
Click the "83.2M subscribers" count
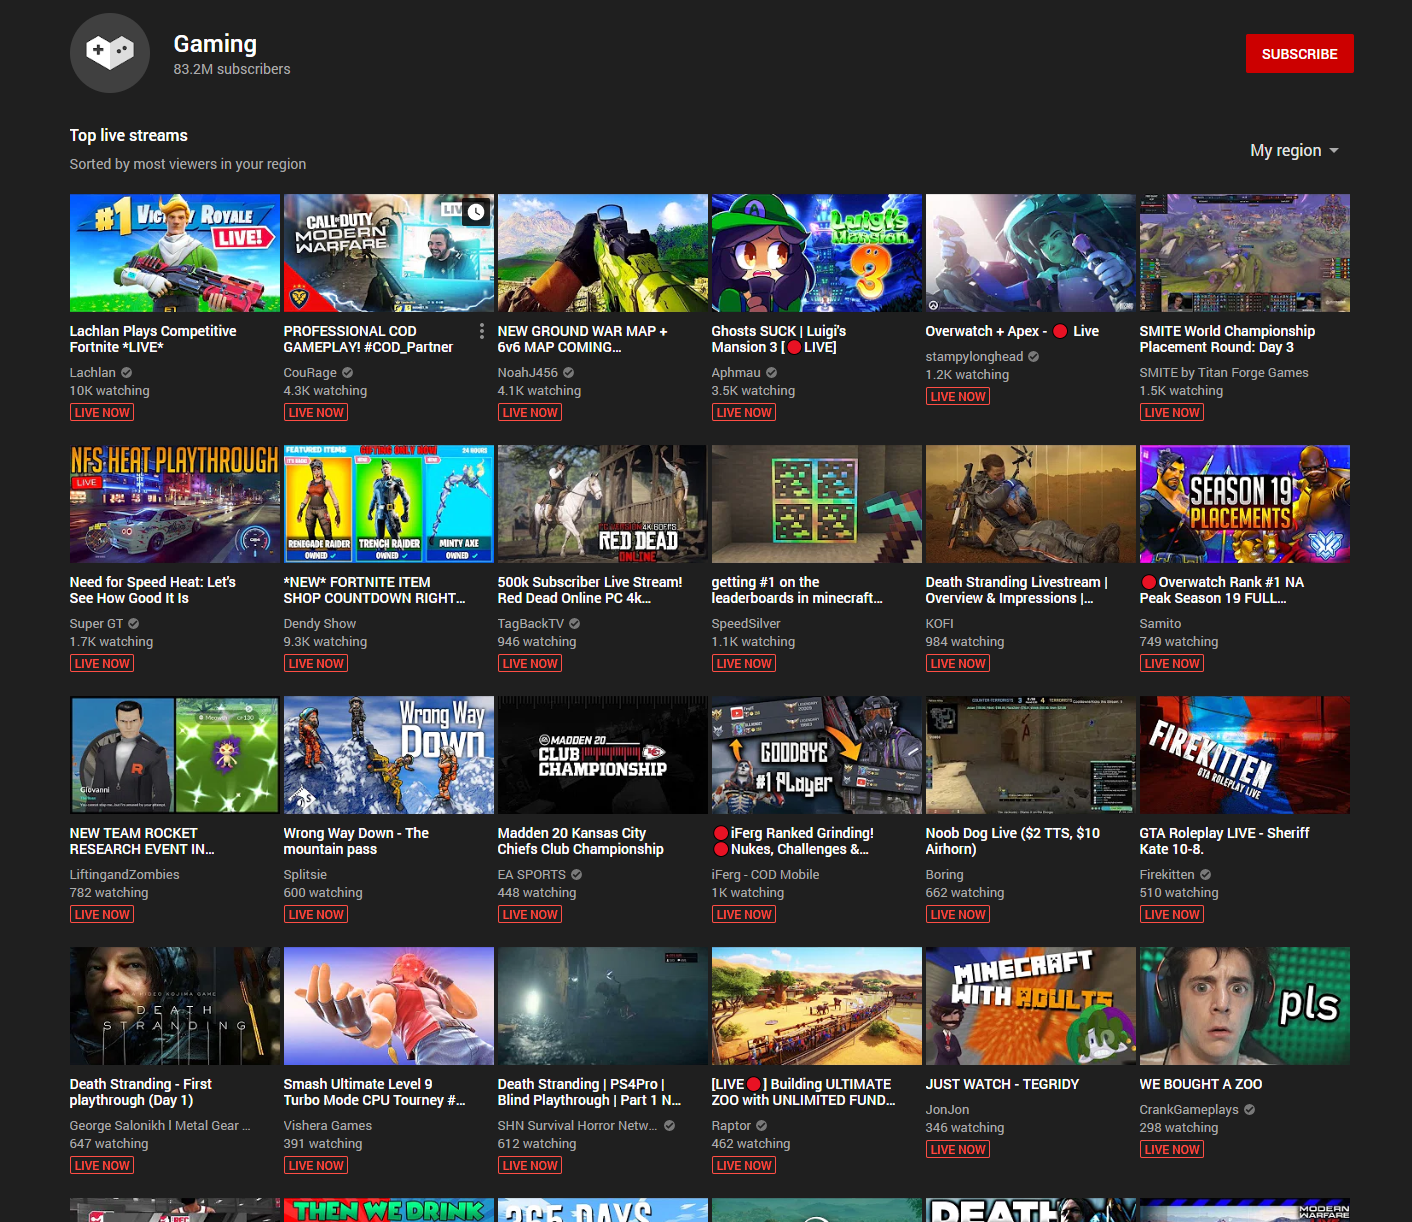[232, 69]
